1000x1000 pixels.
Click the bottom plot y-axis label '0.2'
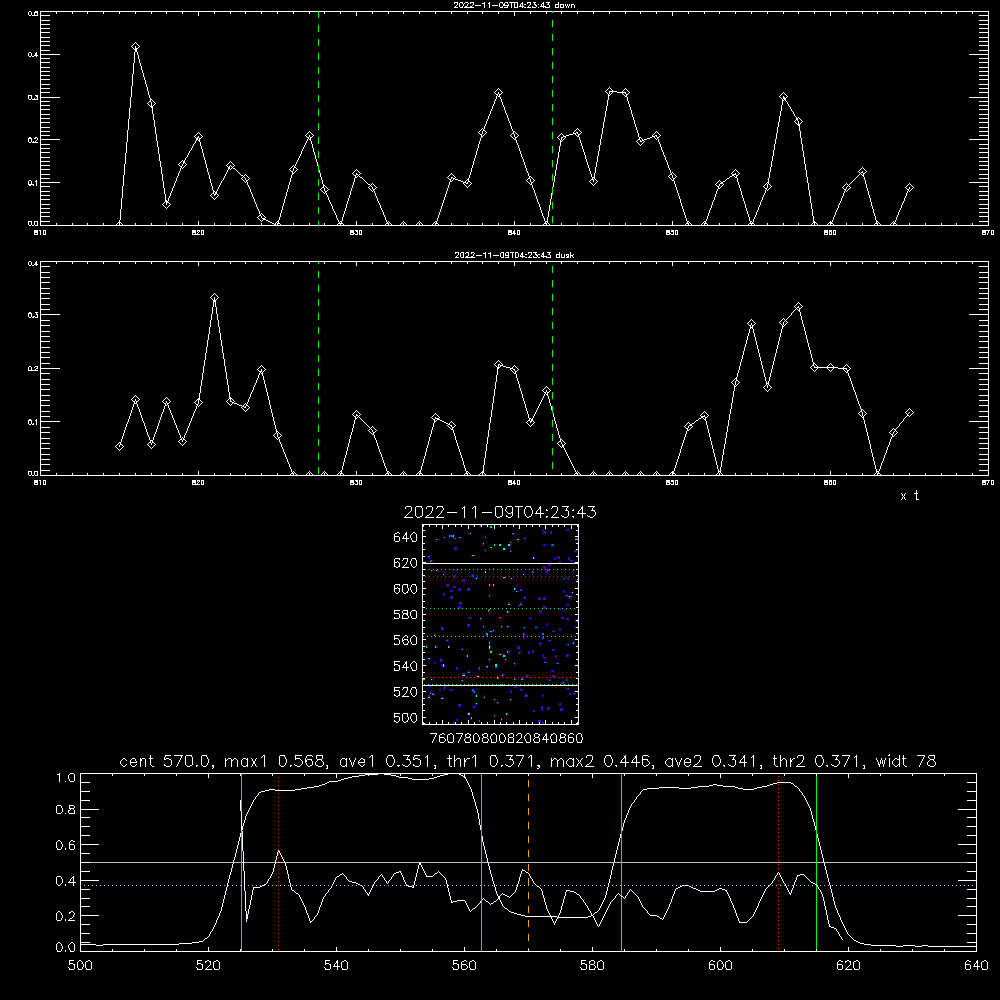tap(66, 916)
